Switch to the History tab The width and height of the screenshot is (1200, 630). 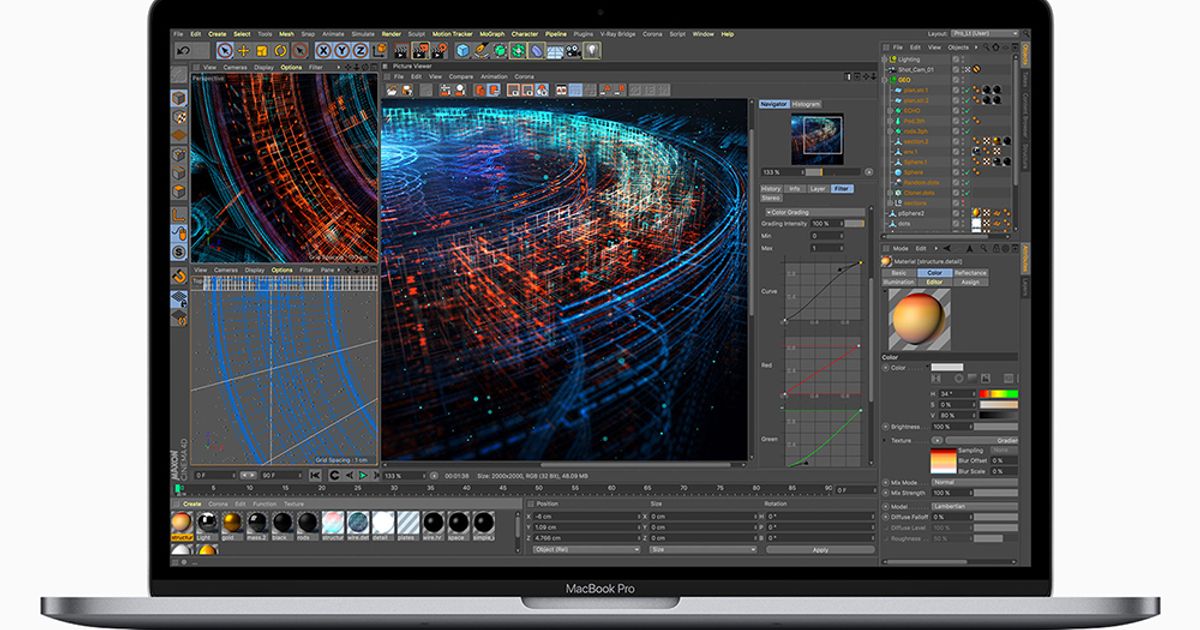point(771,188)
